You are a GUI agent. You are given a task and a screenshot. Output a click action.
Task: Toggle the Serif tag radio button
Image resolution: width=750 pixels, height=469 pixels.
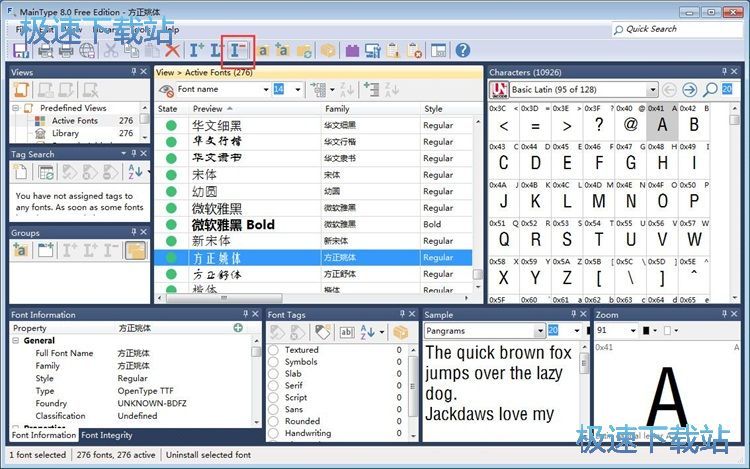(x=273, y=385)
